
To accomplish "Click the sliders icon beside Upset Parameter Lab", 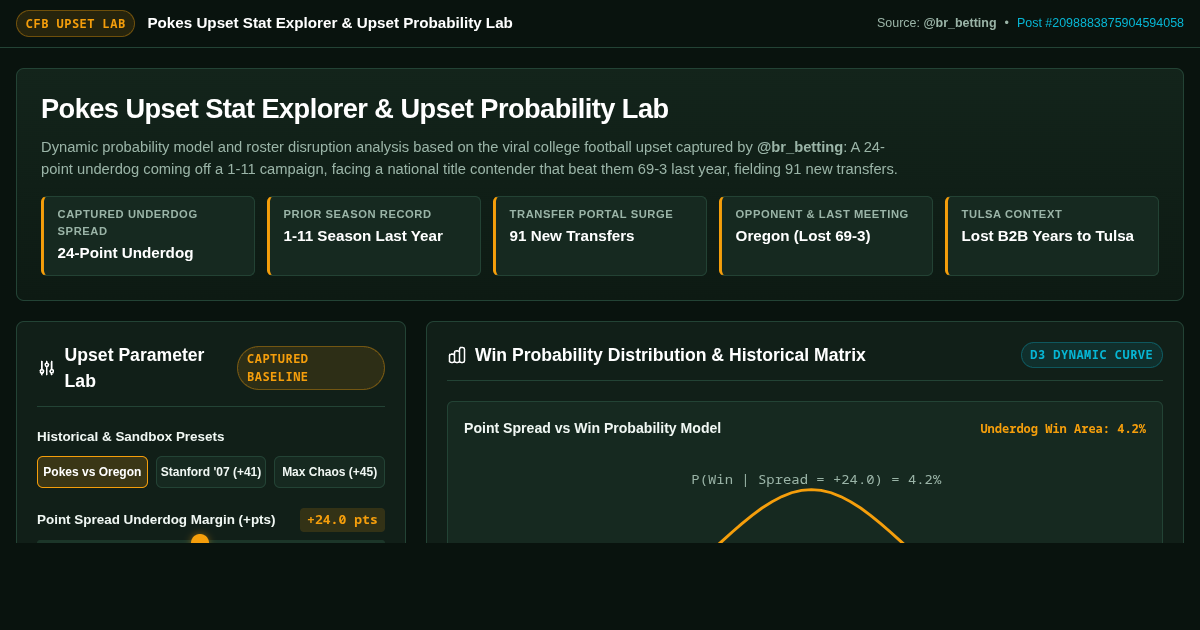I will click(x=47, y=368).
